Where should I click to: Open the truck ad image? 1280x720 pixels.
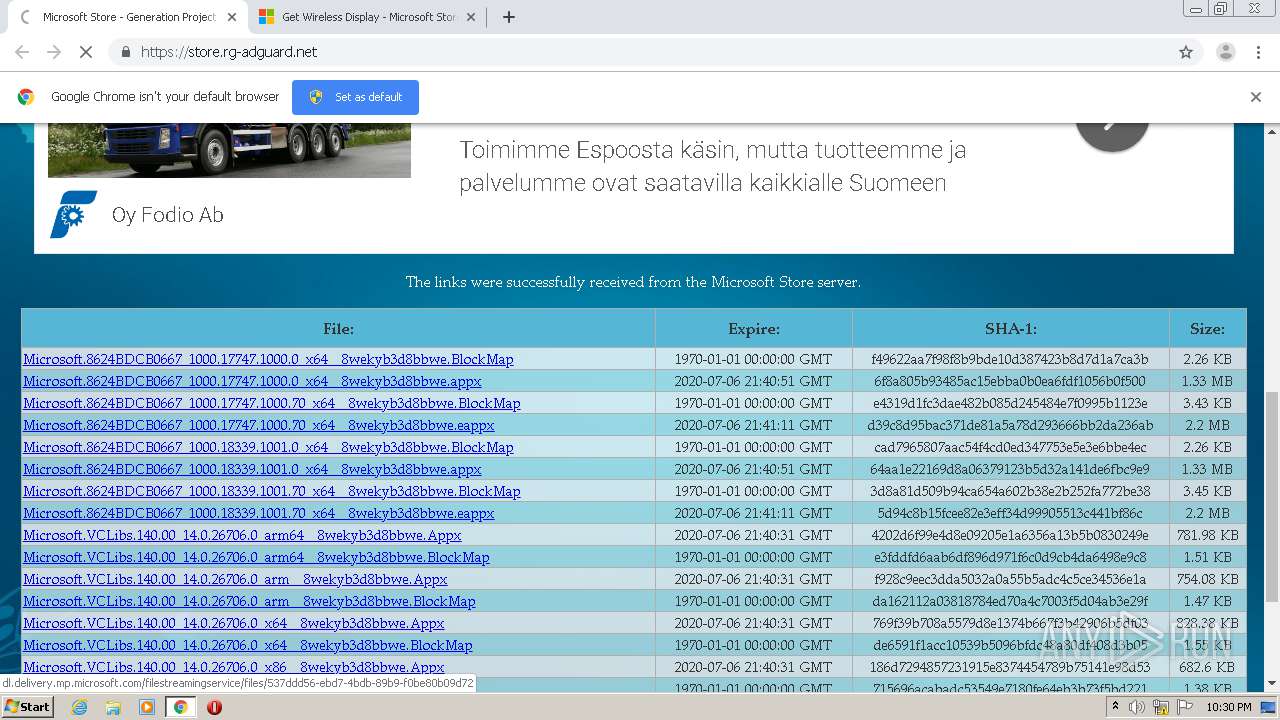click(229, 150)
